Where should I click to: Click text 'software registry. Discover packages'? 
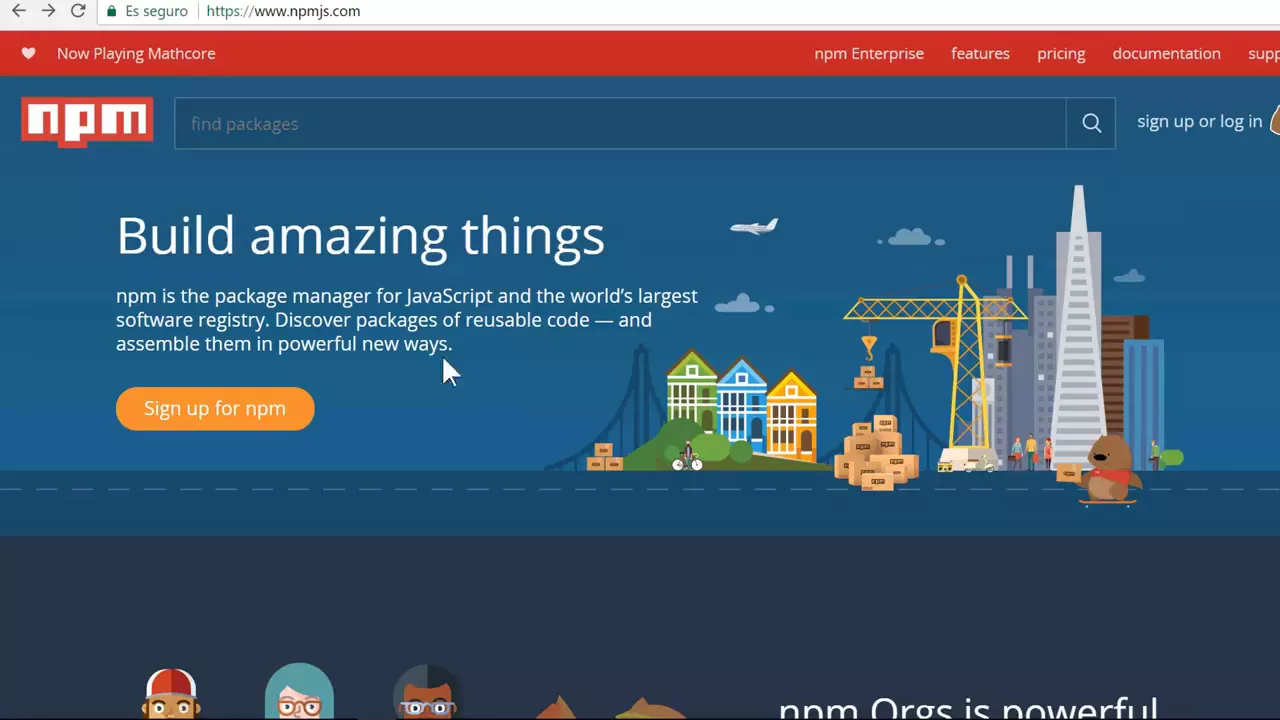click(x=276, y=320)
